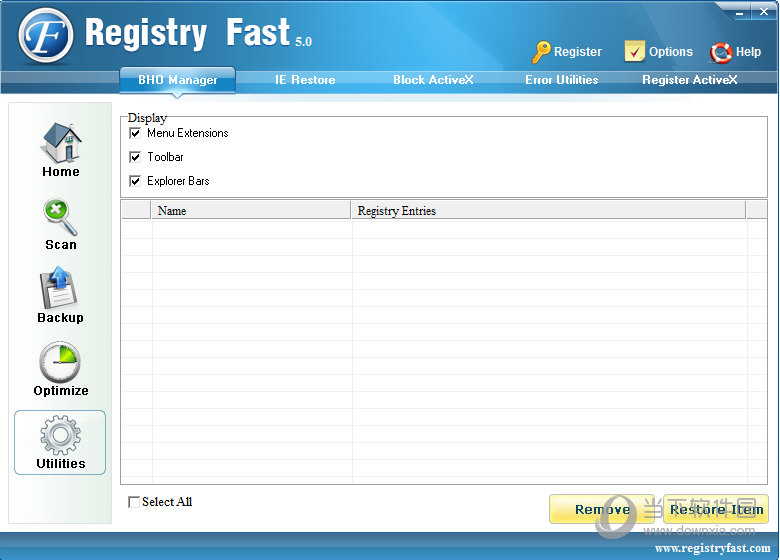The width and height of the screenshot is (780, 560).
Task: Uncheck Explorer Bars display option
Action: pos(135,181)
